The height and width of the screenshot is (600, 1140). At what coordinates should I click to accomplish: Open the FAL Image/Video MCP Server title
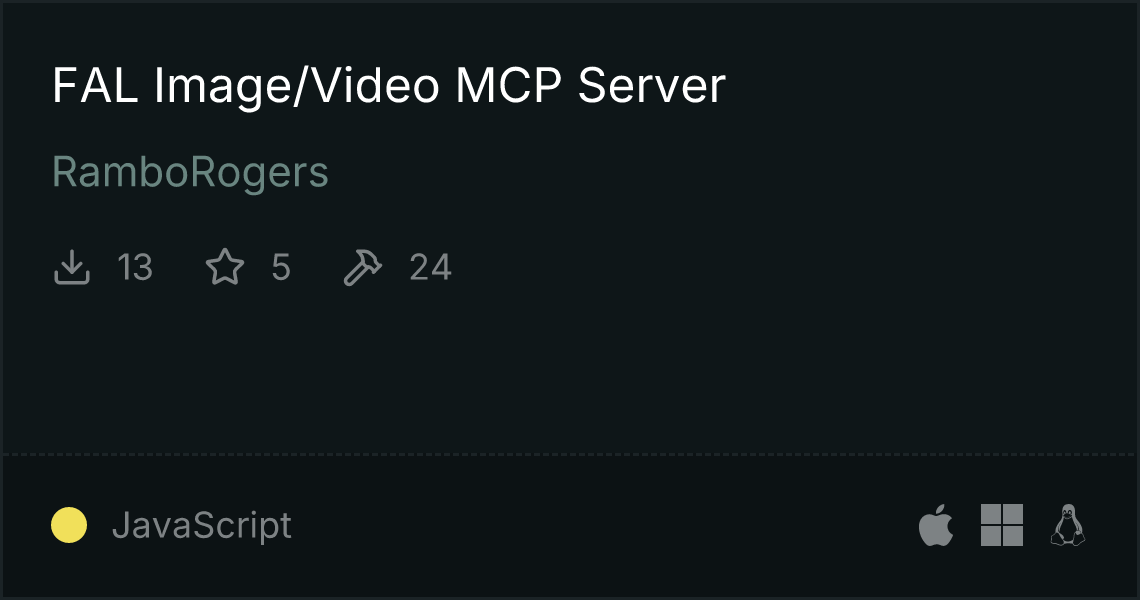[389, 86]
